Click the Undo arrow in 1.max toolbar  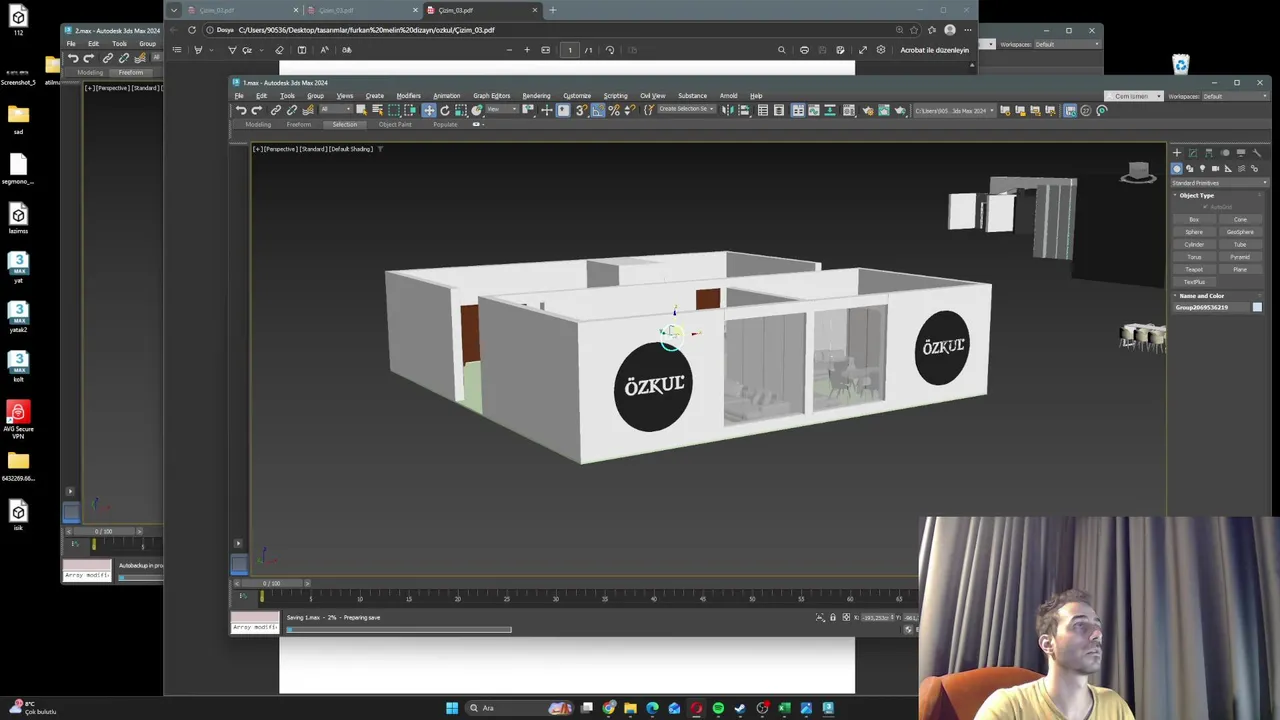(x=241, y=110)
